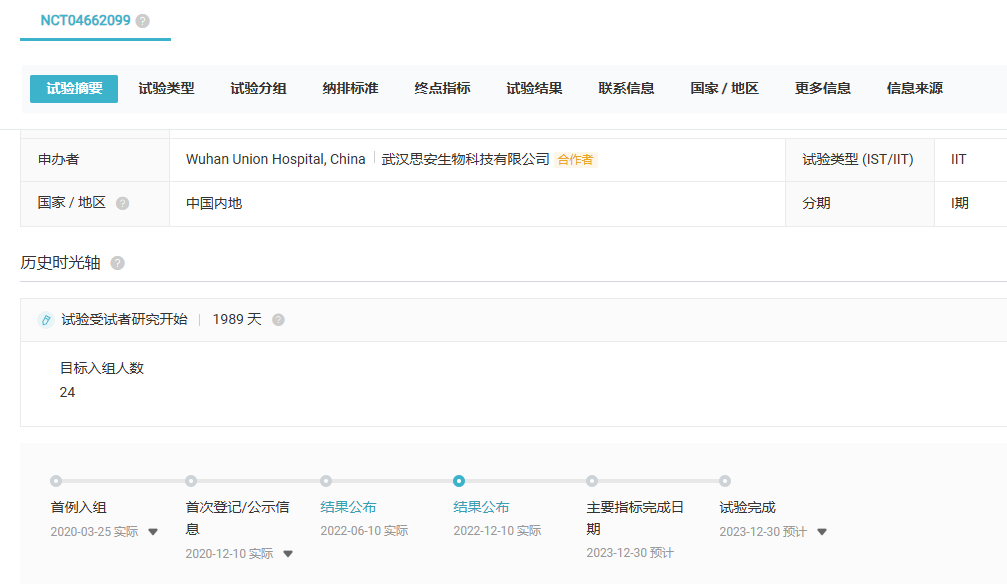The image size is (1007, 584).
Task: Switch to the 试验类型 tab
Action: point(166,88)
